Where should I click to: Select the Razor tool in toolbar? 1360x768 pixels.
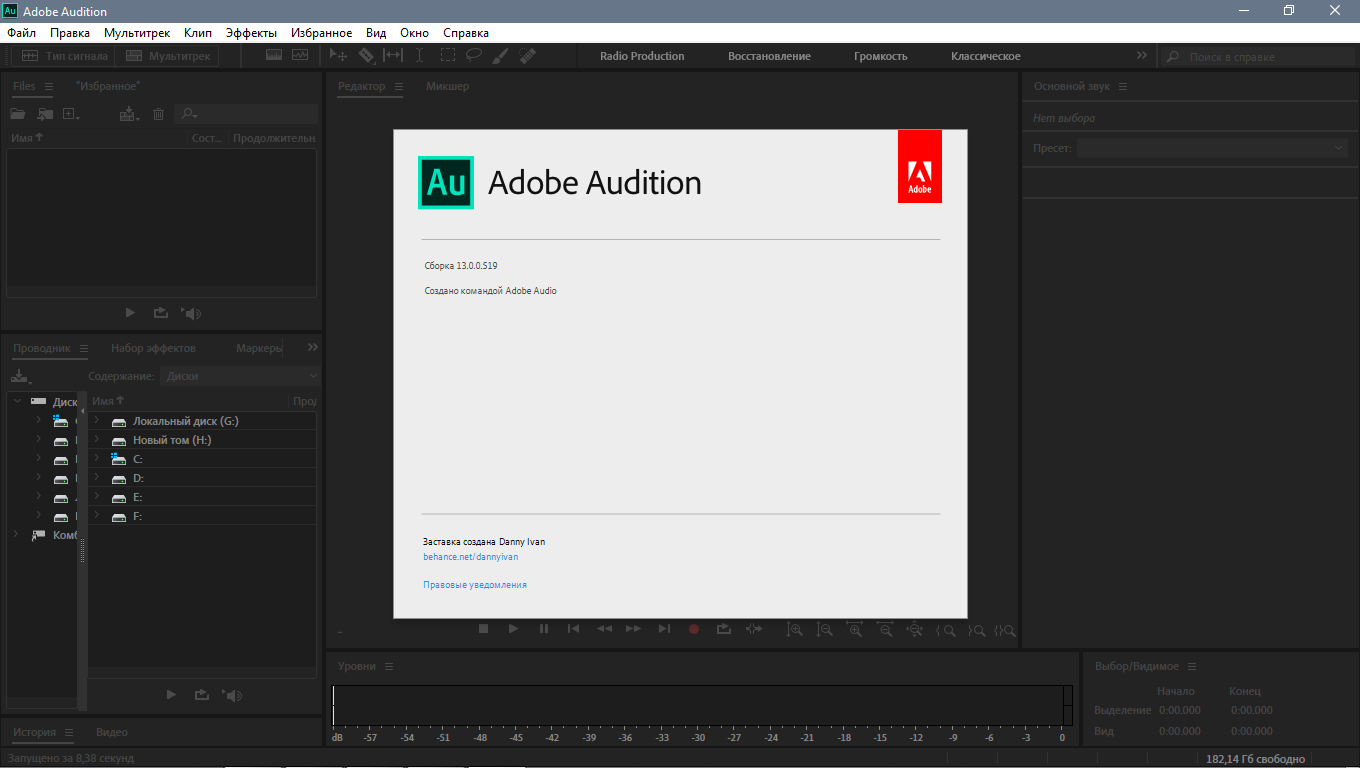[x=366, y=56]
